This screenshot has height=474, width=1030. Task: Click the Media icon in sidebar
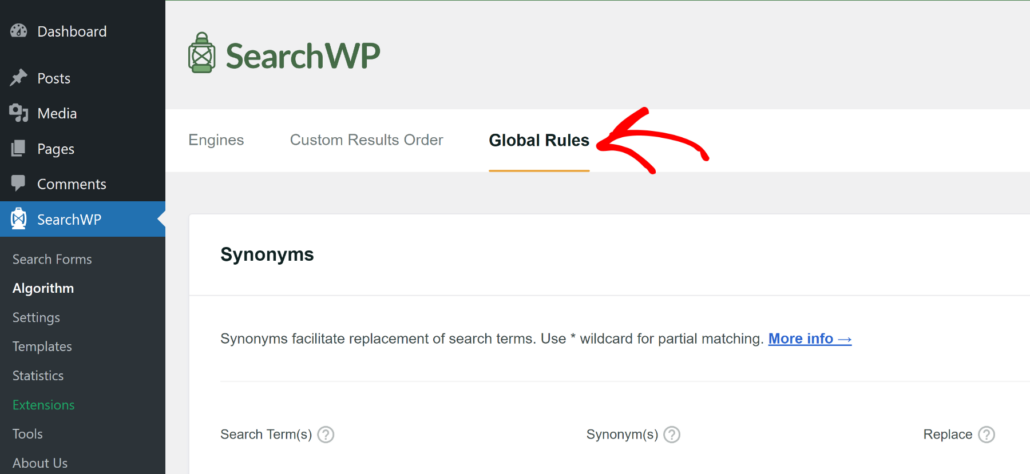pos(18,114)
